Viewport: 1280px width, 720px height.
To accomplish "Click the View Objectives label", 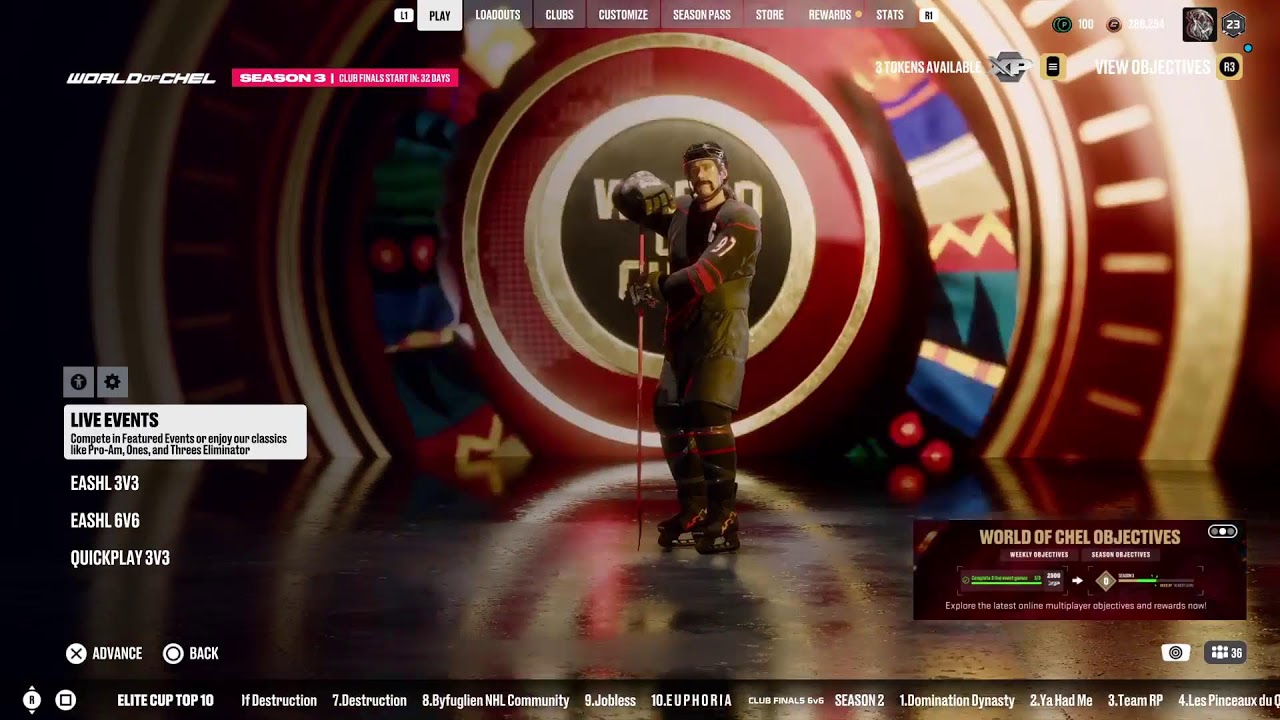I will tap(1152, 67).
